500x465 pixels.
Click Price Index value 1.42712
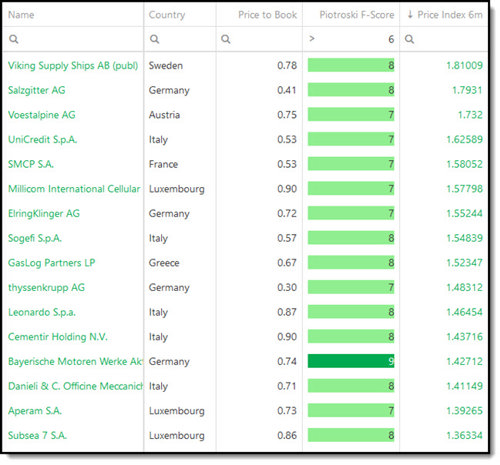click(x=464, y=362)
